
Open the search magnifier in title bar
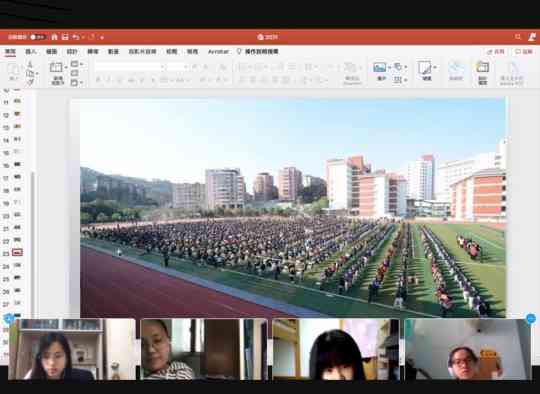pyautogui.click(x=518, y=37)
